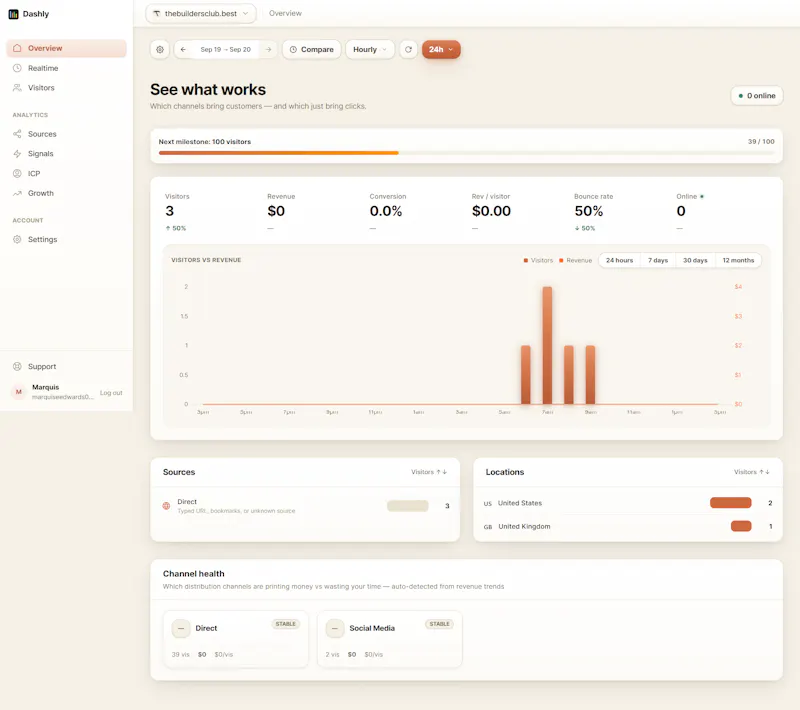Viewport: 800px width, 710px height.
Task: Click the 0 online indicator
Action: [x=757, y=95]
